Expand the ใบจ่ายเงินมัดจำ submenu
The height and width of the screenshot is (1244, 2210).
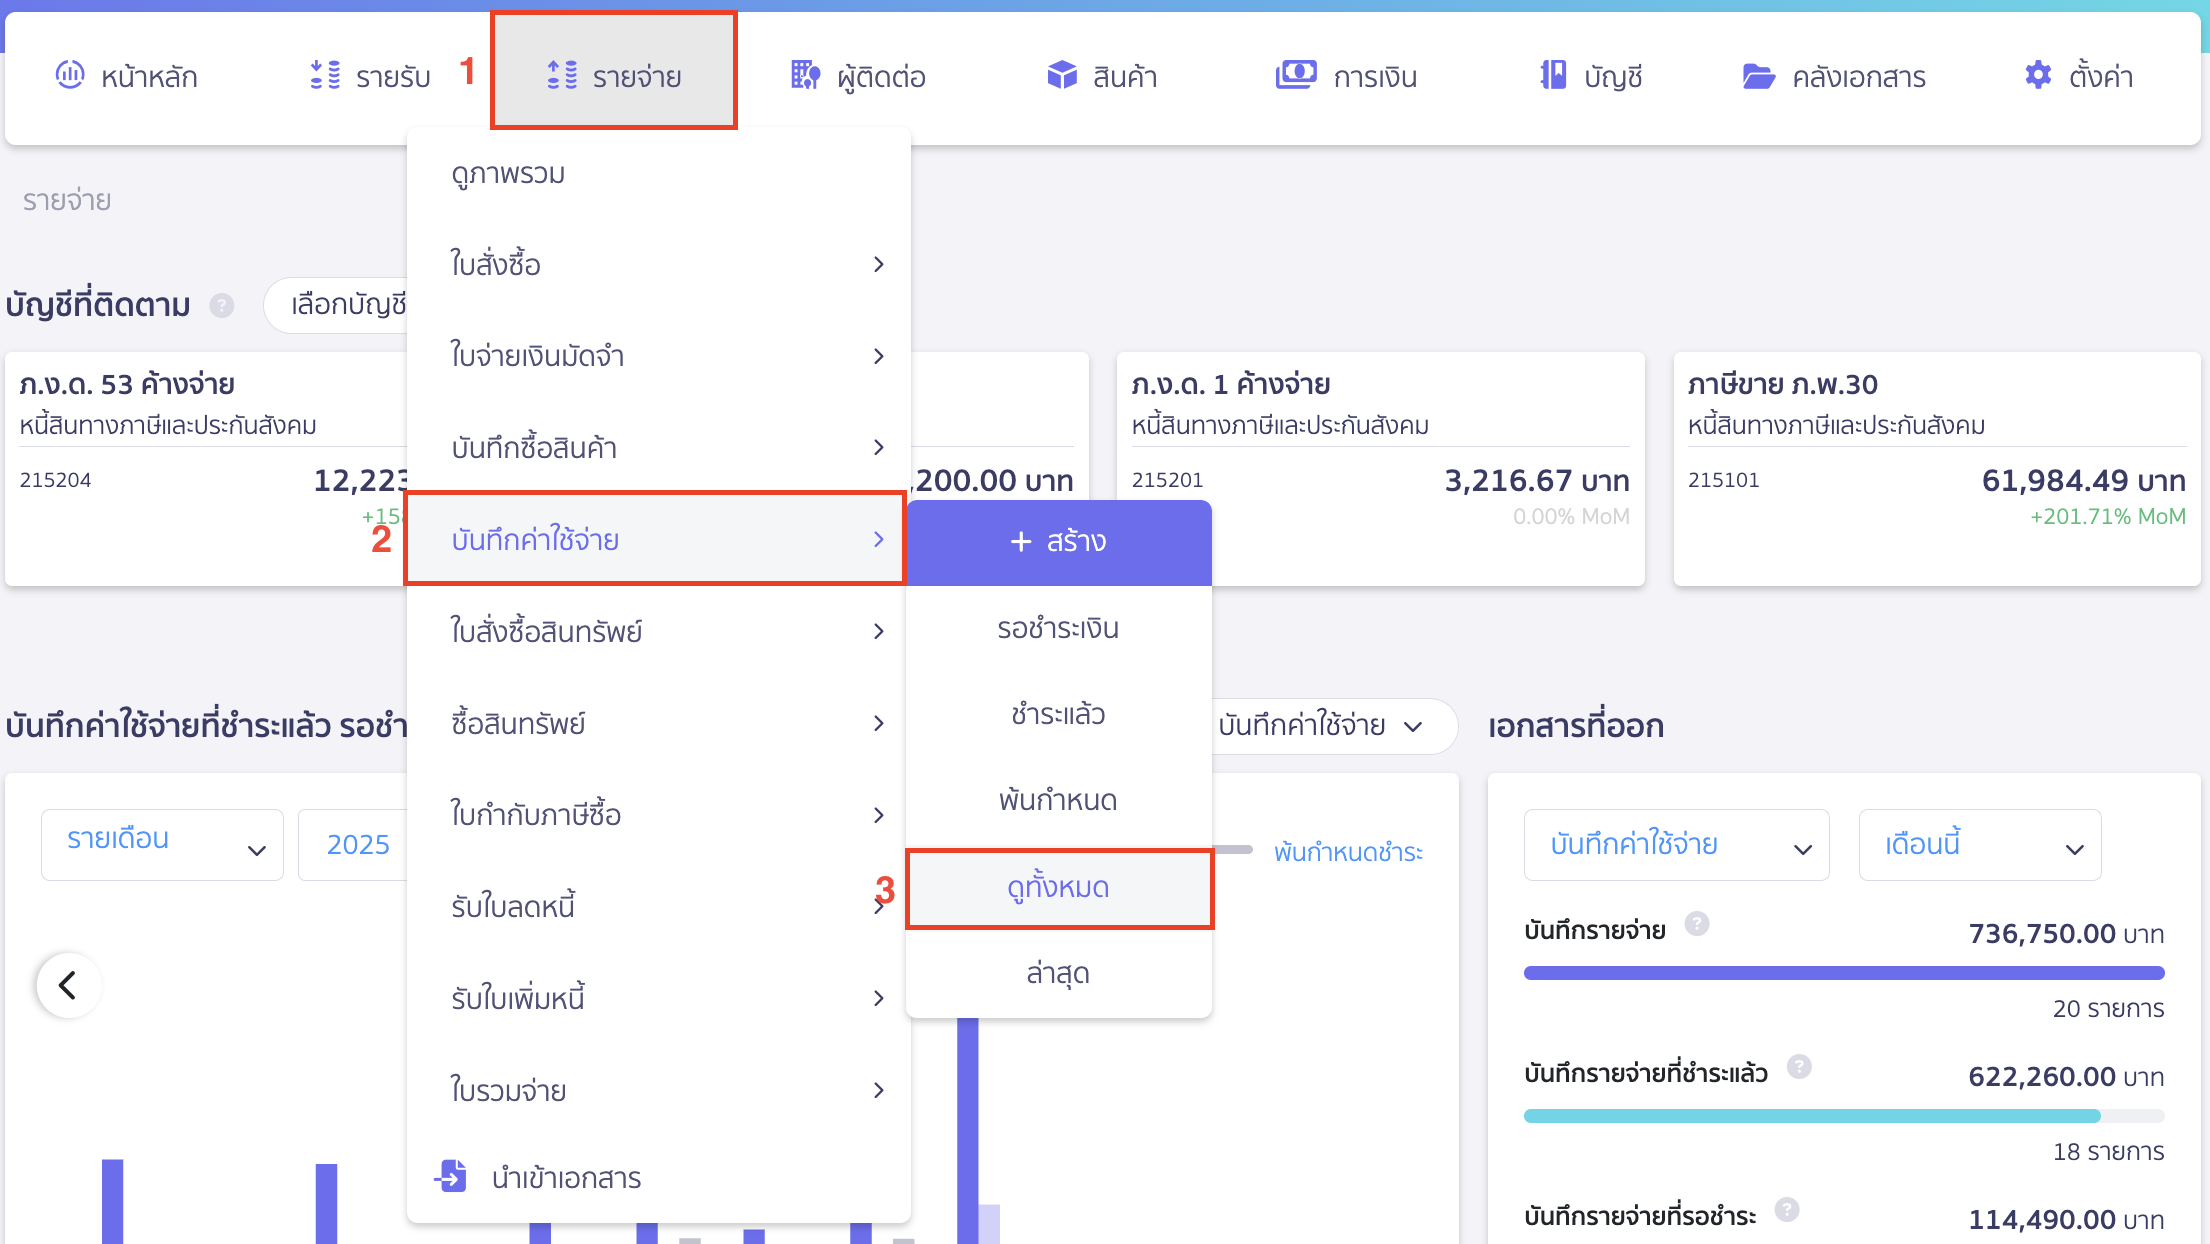coord(658,356)
